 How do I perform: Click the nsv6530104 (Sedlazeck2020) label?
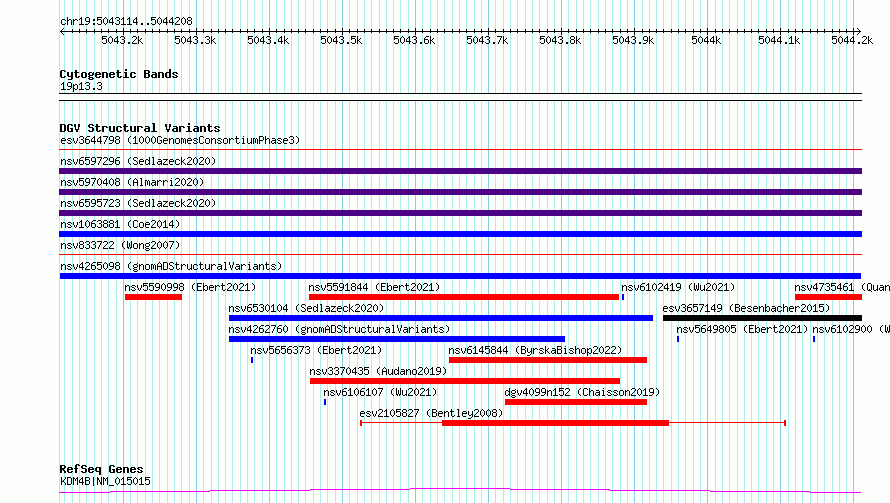306,308
